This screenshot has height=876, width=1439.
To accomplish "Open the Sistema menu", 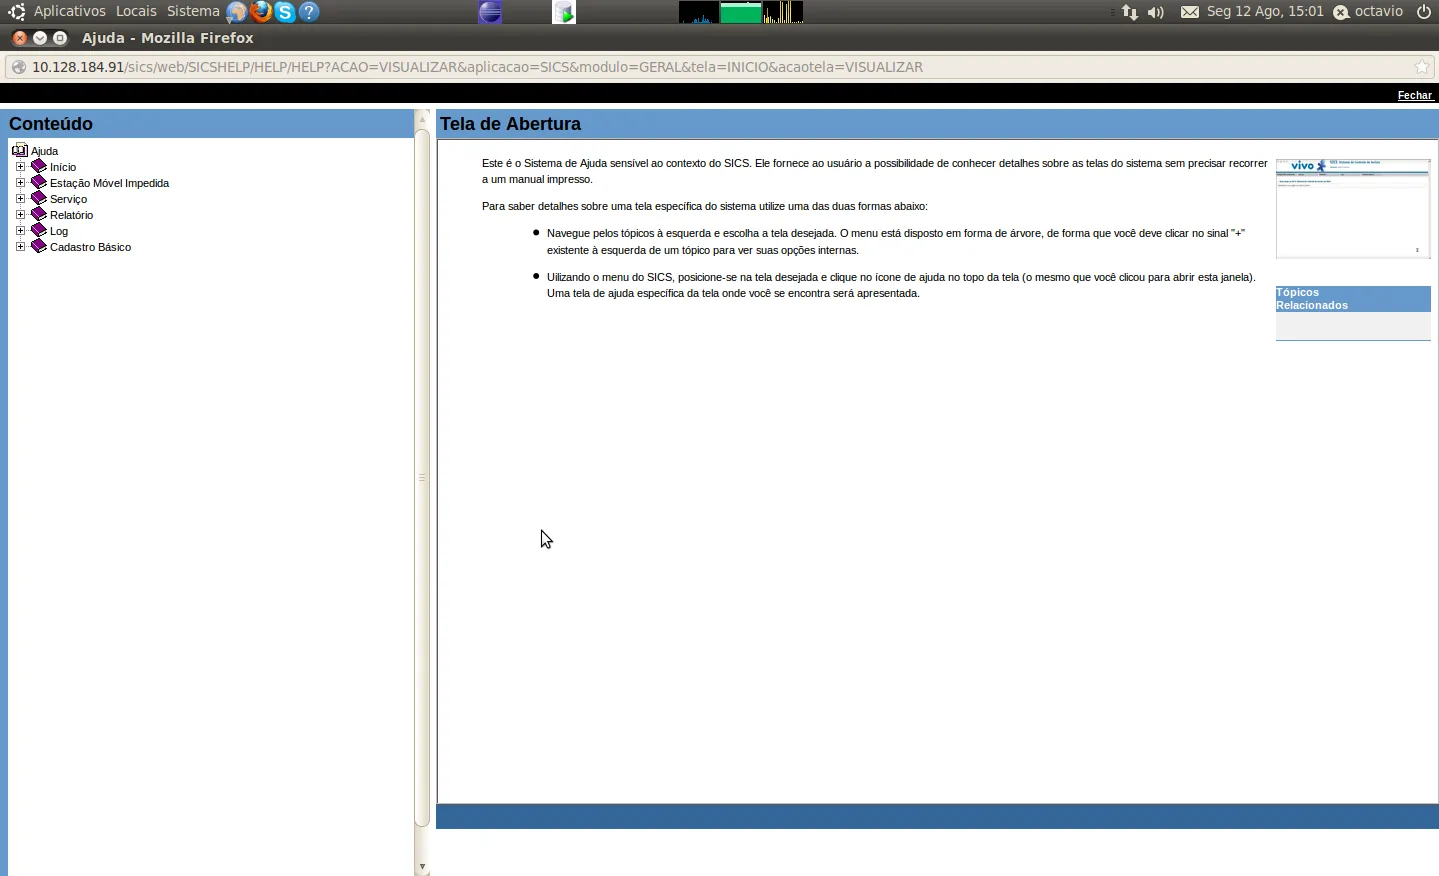I will coord(193,12).
